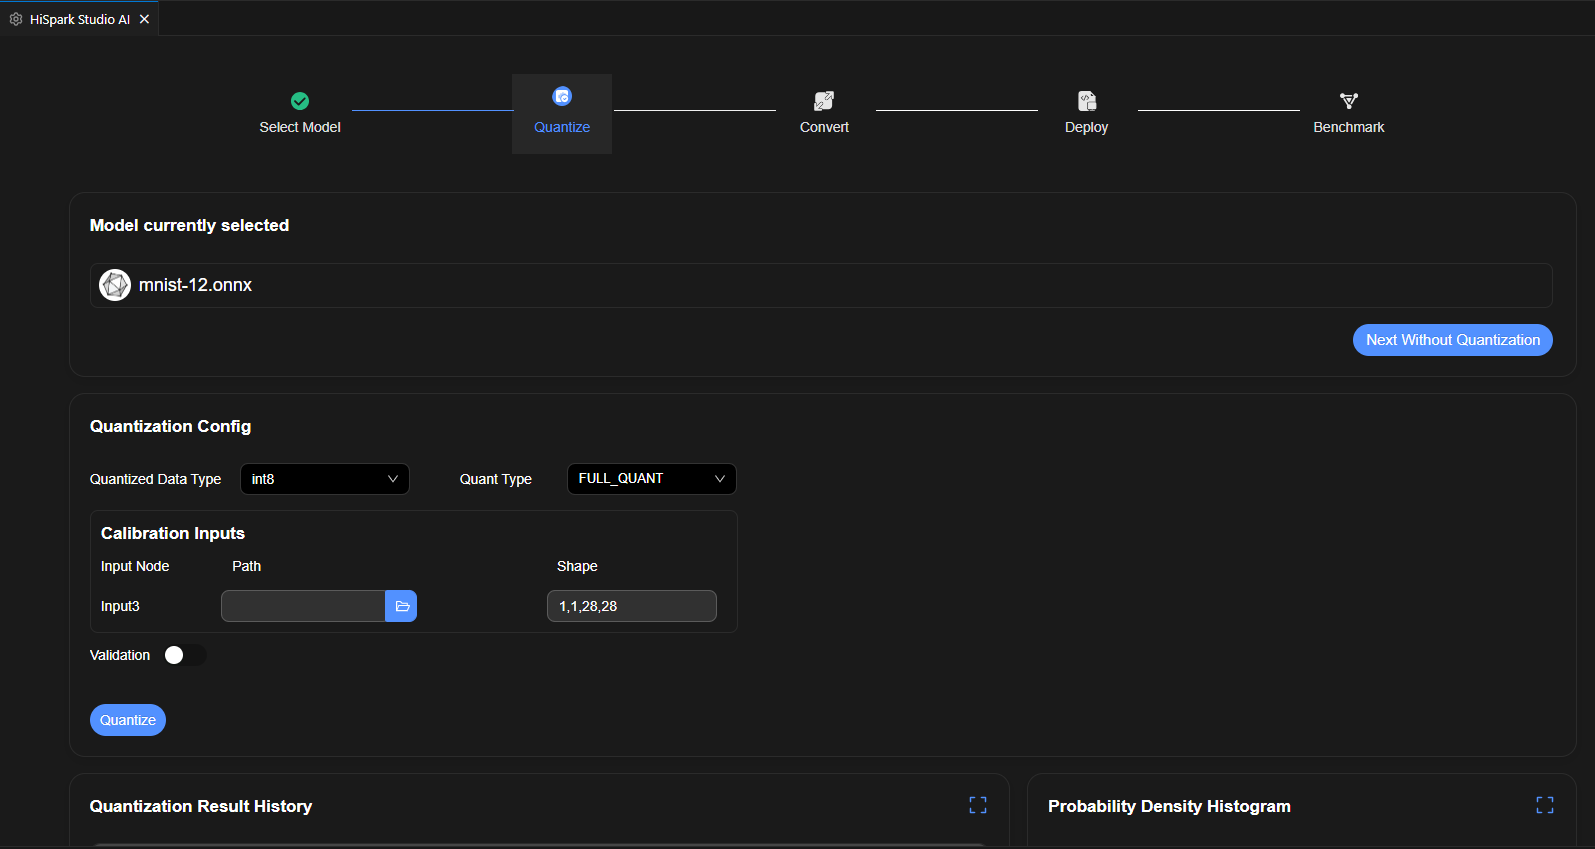
Task: Open the Quantized Data Type int8 dropdown
Action: [325, 479]
